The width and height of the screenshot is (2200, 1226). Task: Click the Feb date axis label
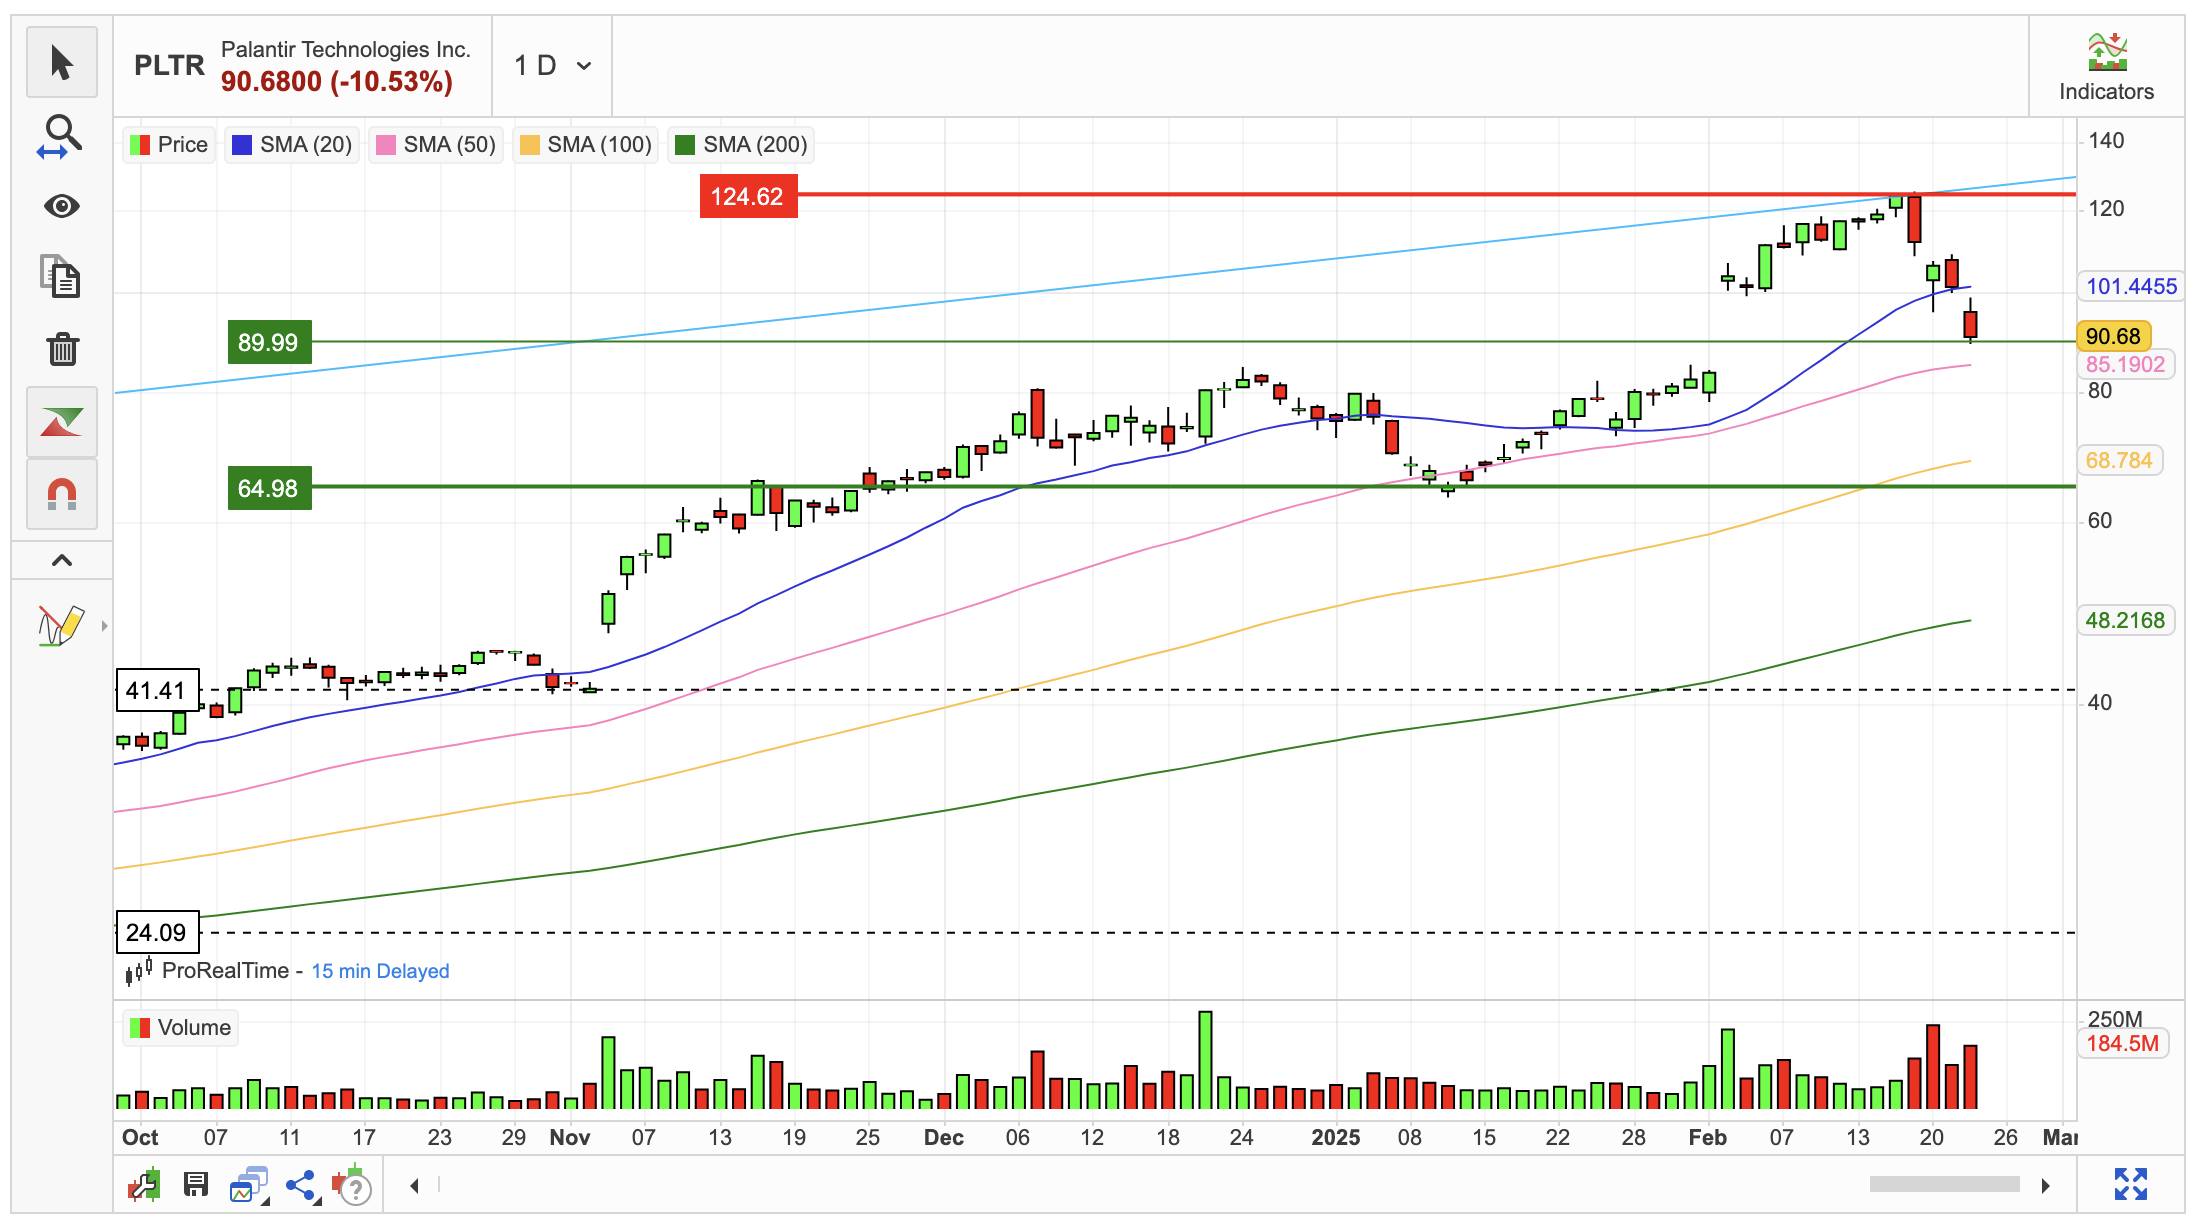(x=1708, y=1138)
